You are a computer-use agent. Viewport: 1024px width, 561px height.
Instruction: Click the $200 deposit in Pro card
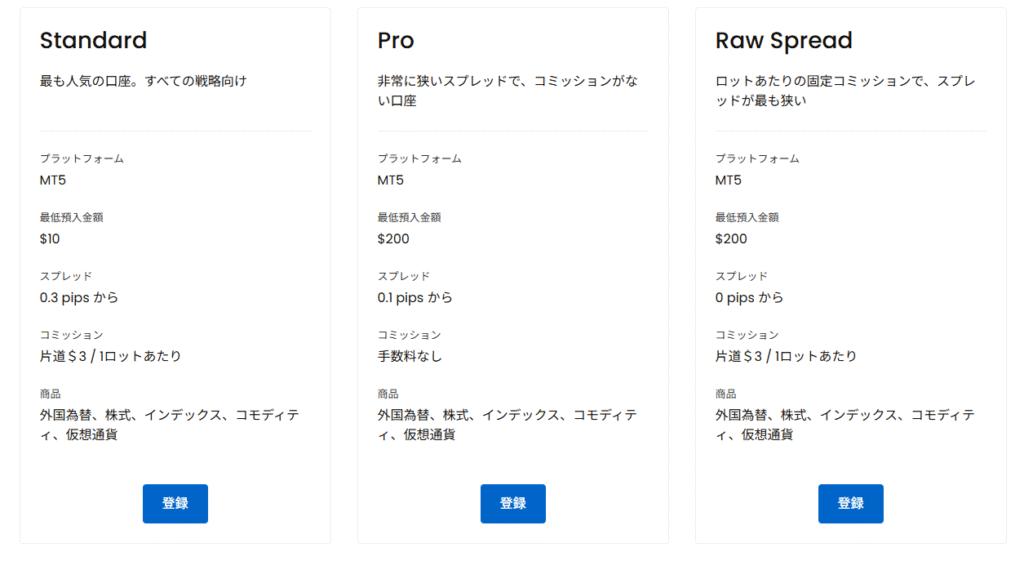(x=393, y=239)
